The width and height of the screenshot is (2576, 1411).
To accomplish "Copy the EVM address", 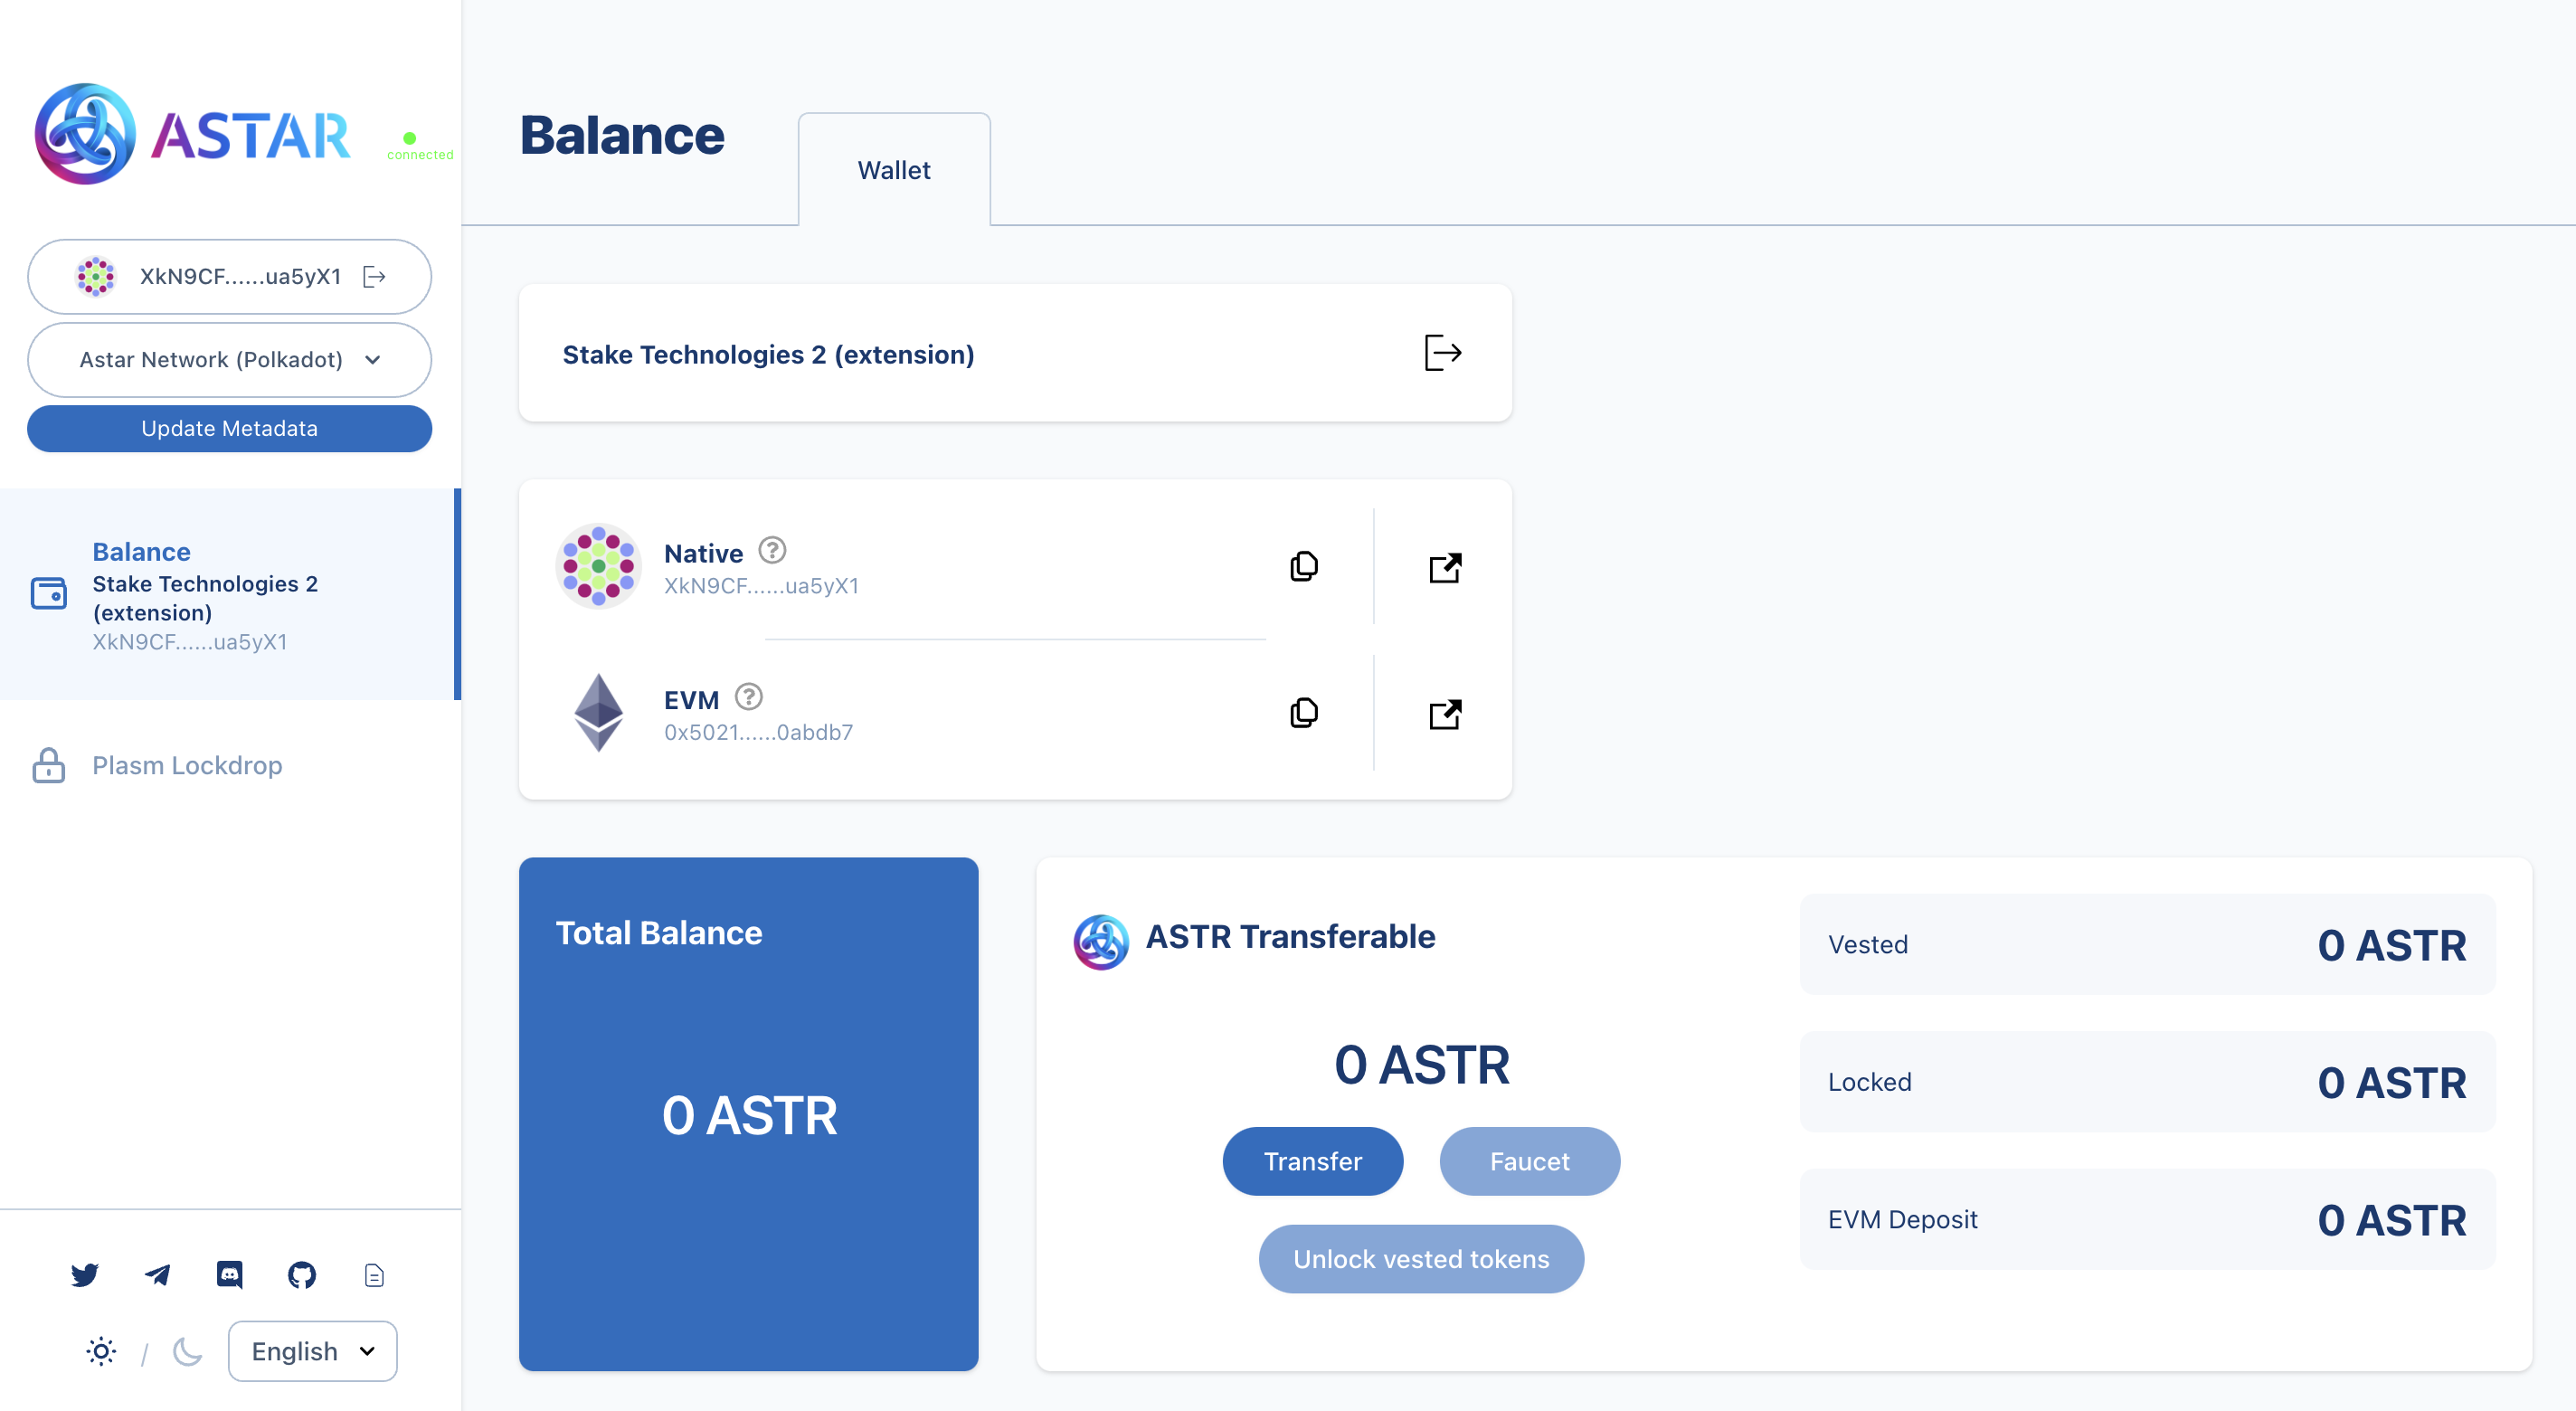I will click(1303, 713).
